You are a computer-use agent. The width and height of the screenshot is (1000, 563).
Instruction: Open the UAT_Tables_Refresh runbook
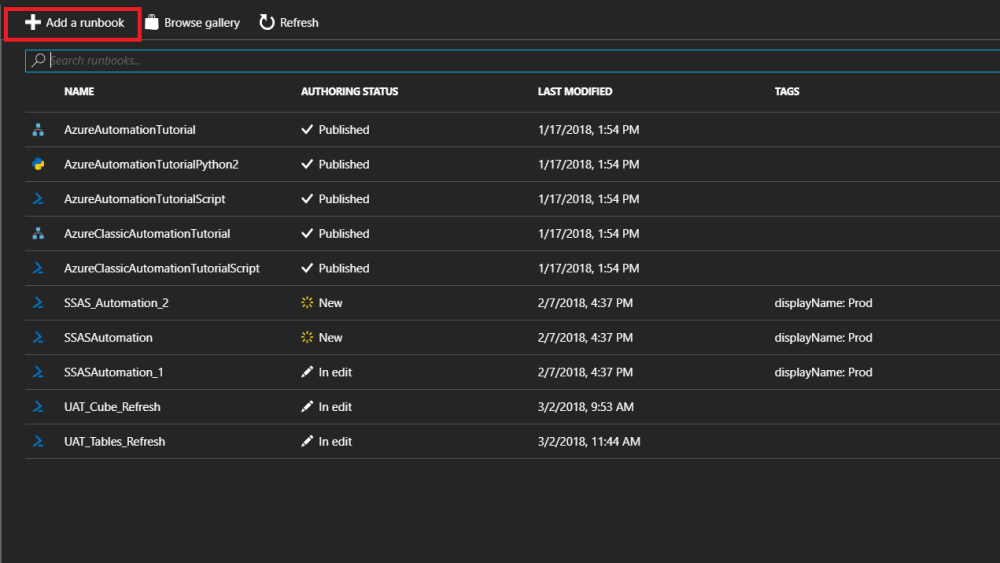(x=114, y=441)
